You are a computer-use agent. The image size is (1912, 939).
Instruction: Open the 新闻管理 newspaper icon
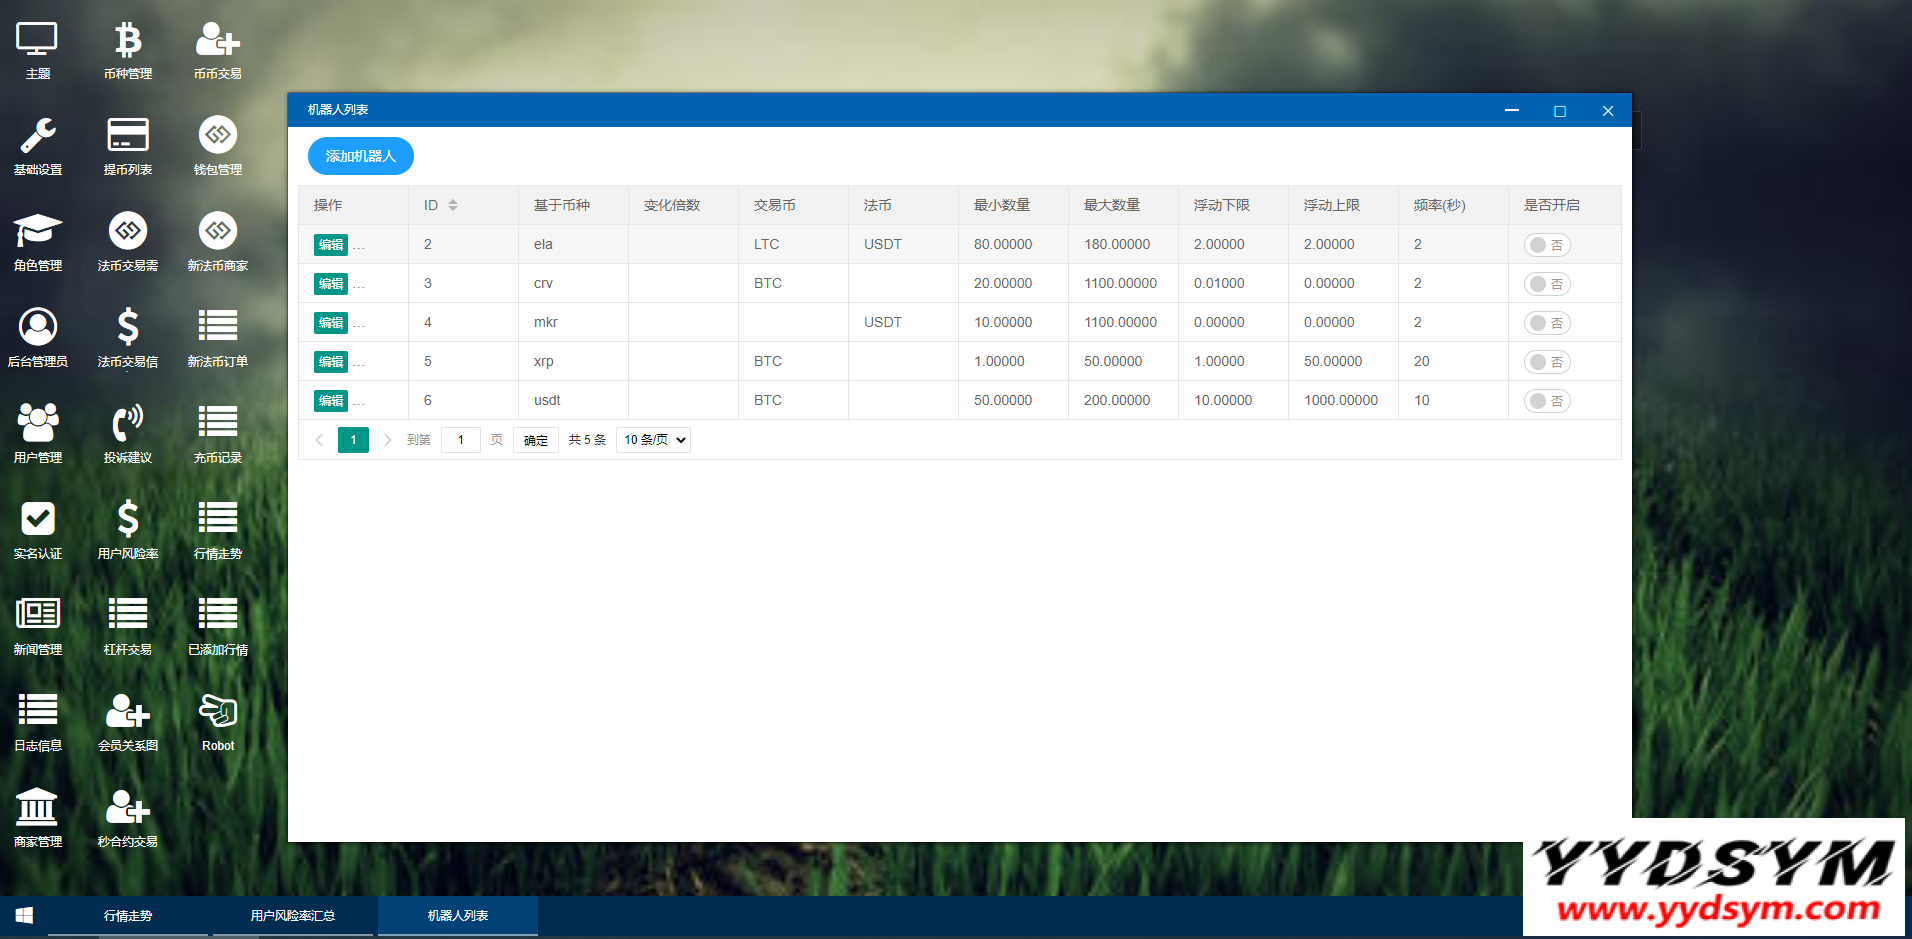(38, 615)
